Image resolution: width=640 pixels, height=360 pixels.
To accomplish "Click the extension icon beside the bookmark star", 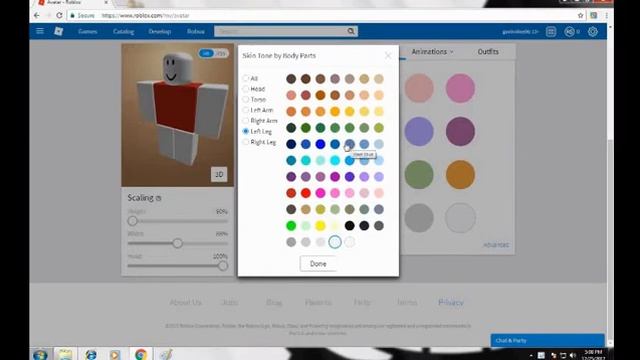I will tap(593, 16).
